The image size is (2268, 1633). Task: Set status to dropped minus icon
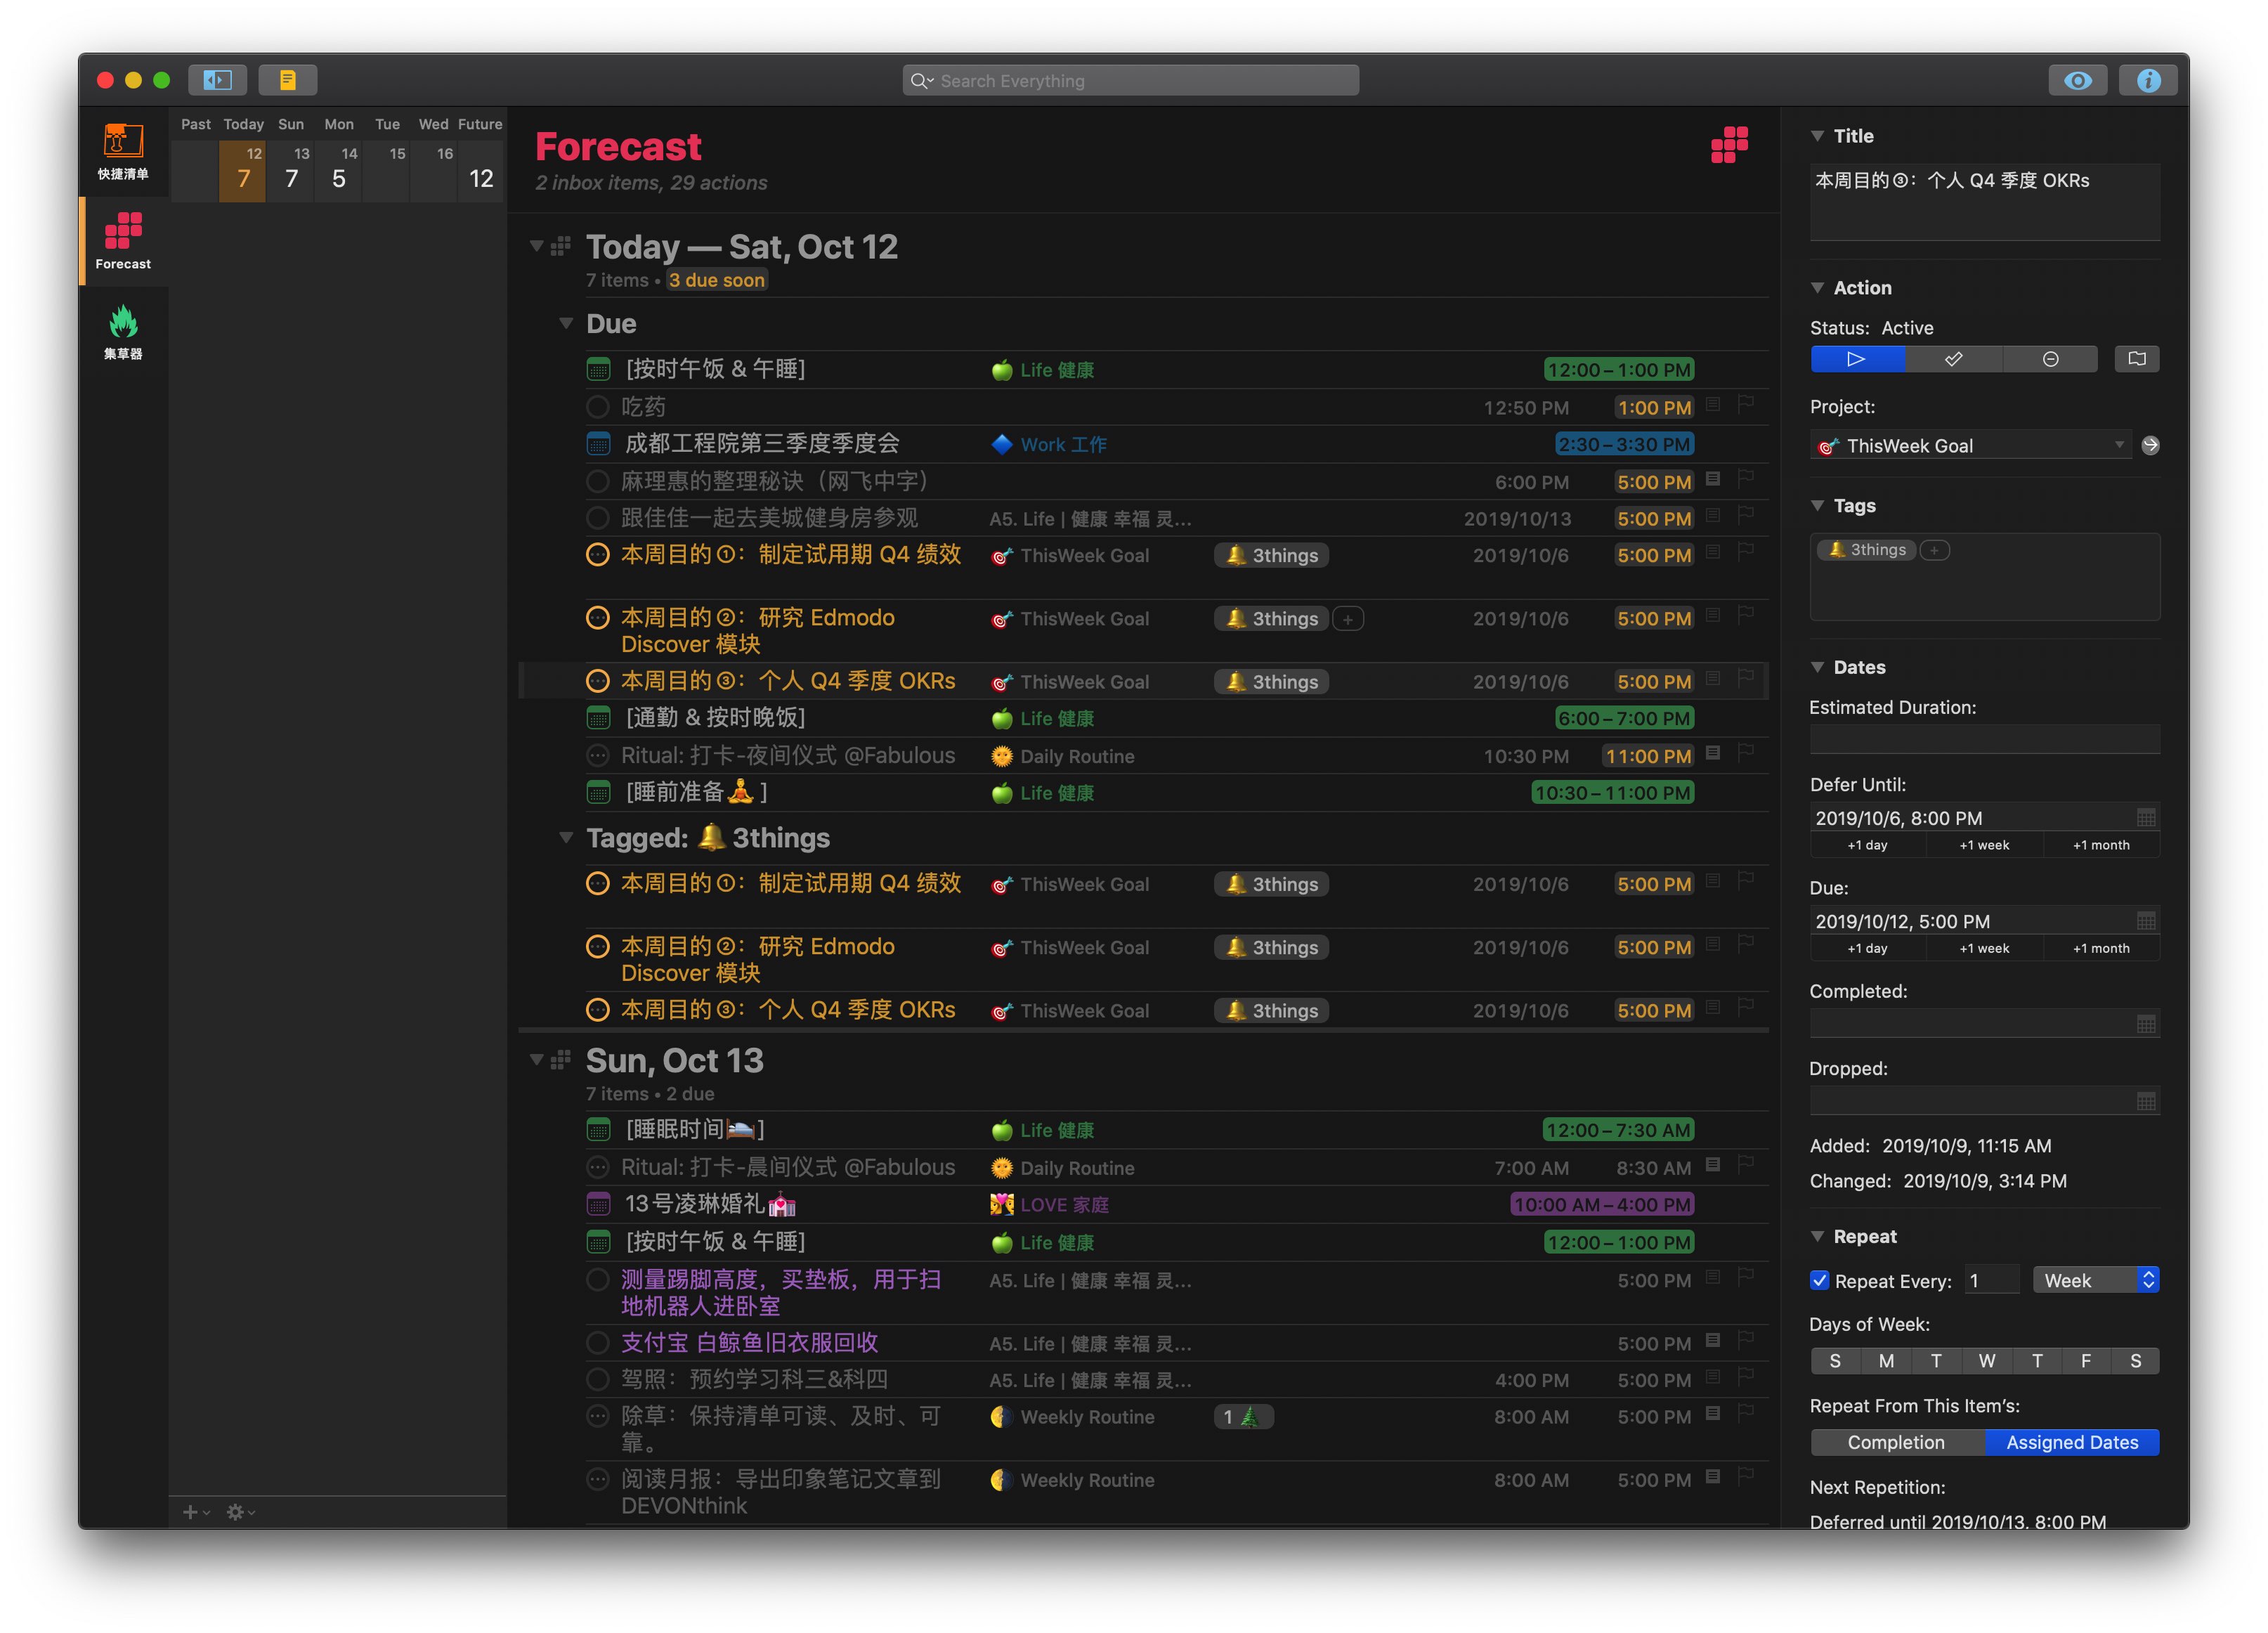(x=2050, y=359)
